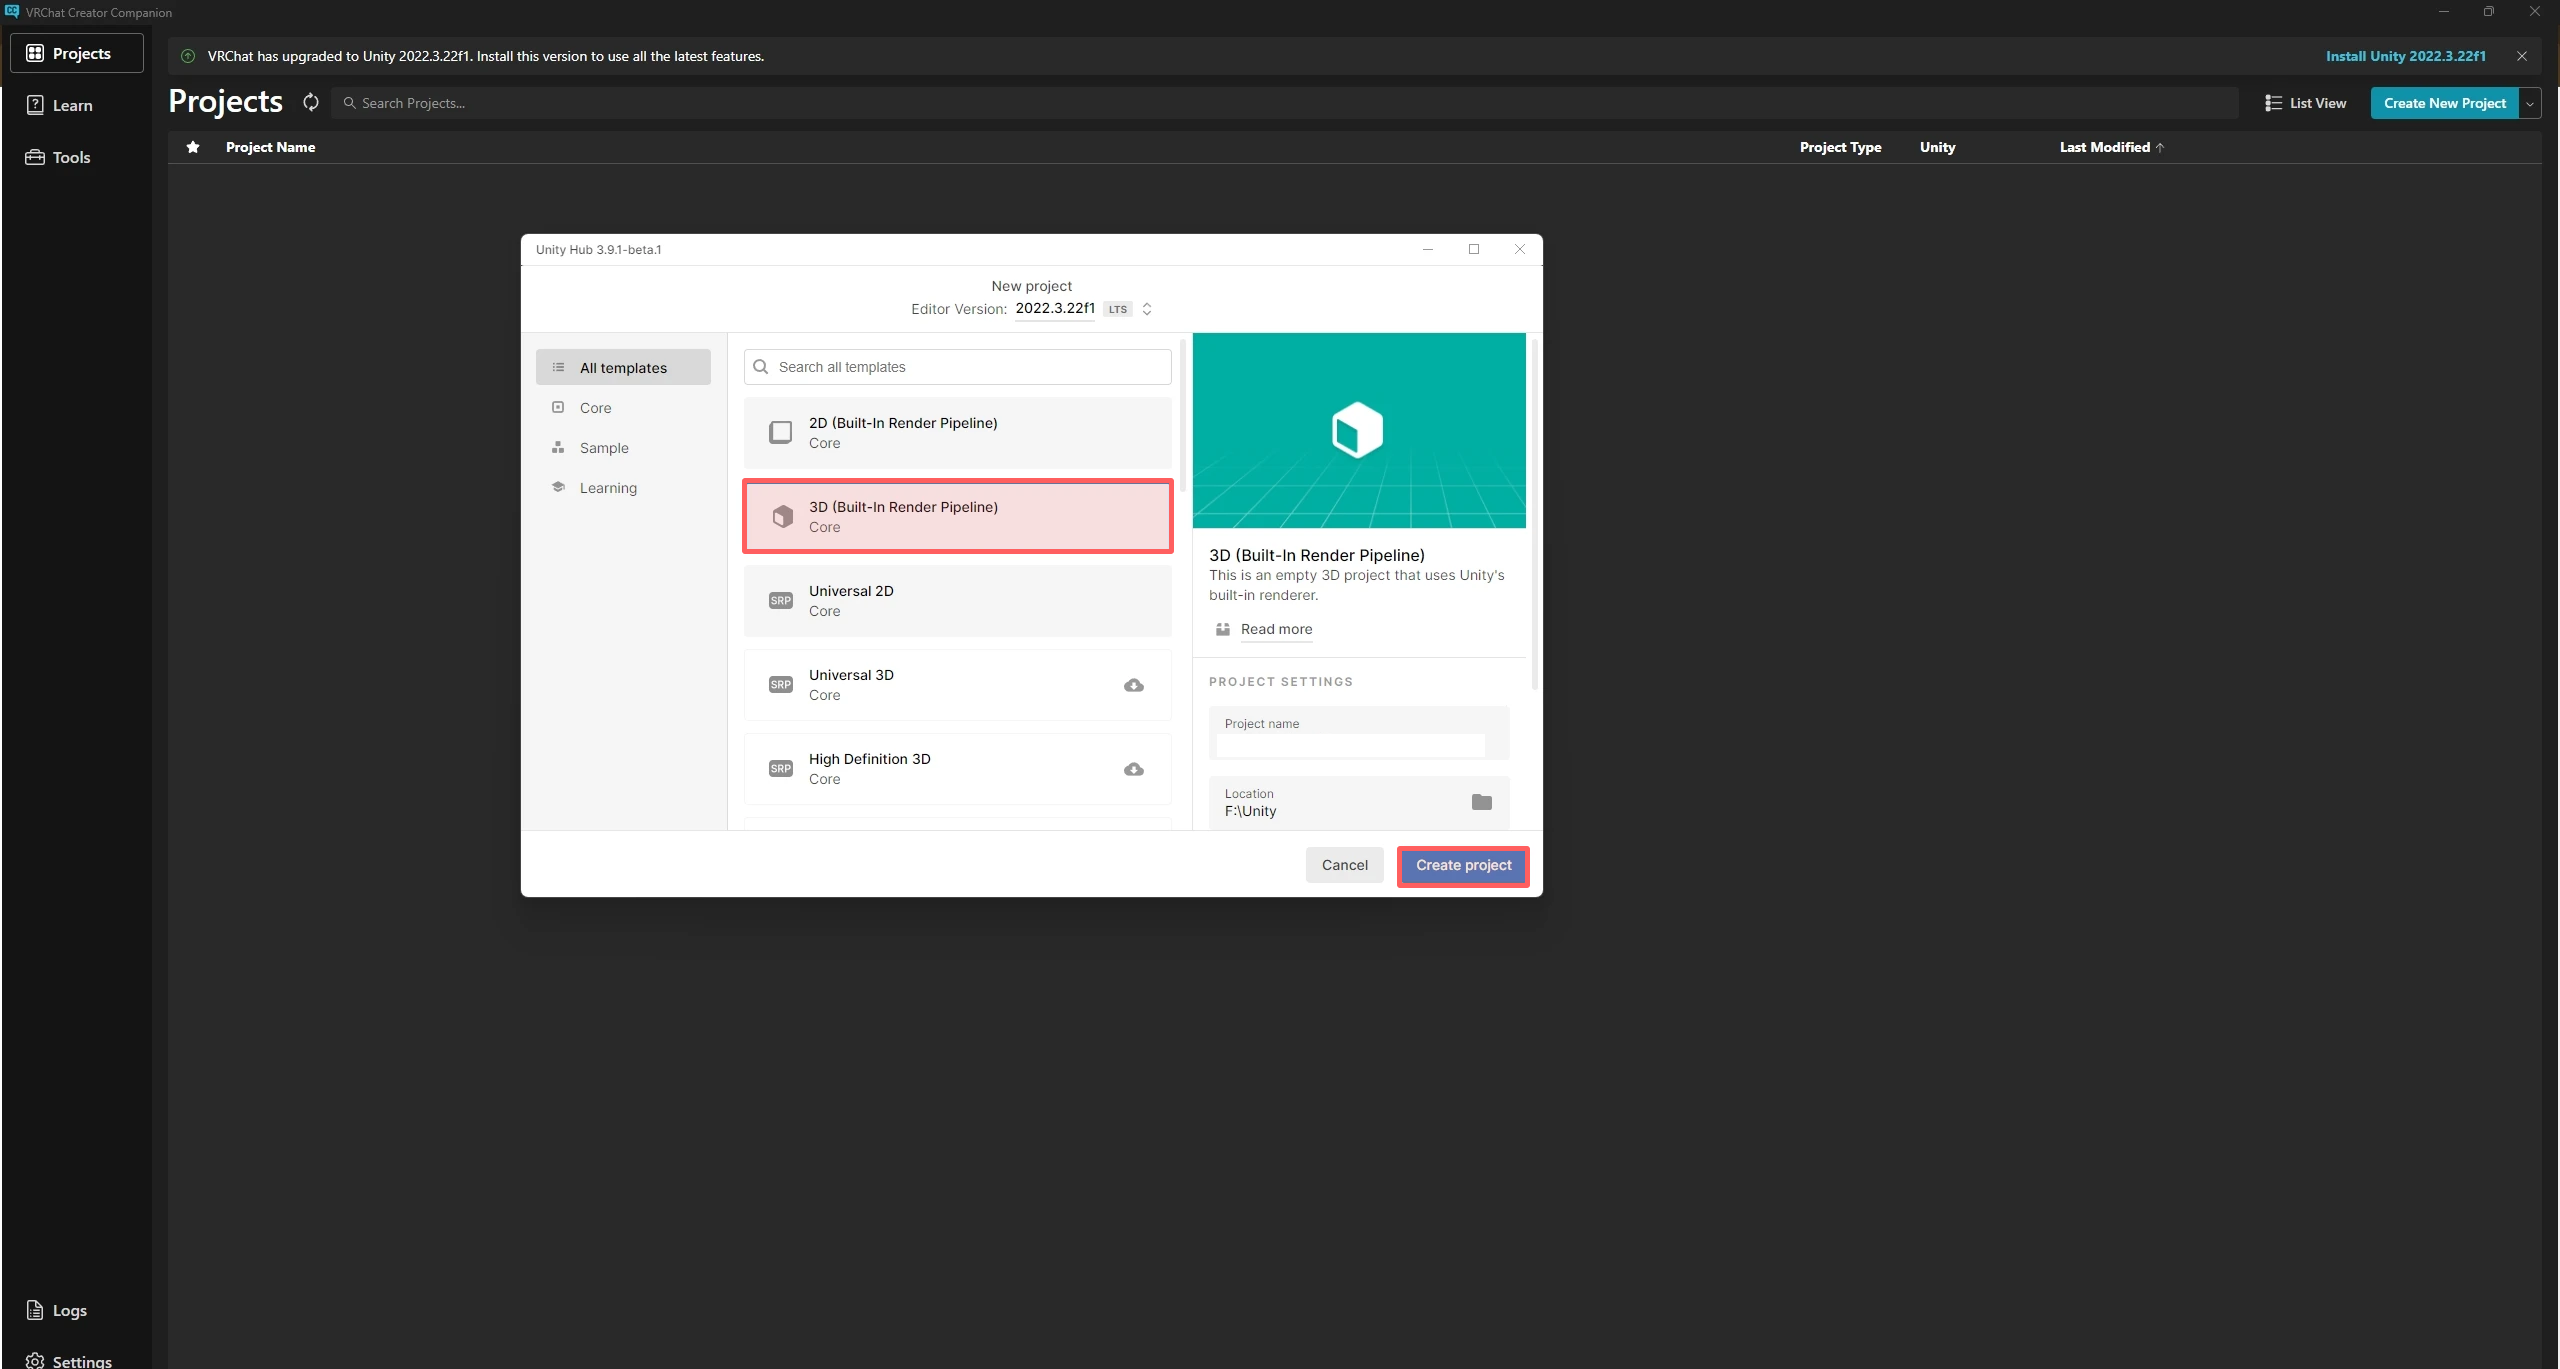Sort by Project Name column
The height and width of the screenshot is (1369, 2560).
click(x=270, y=147)
